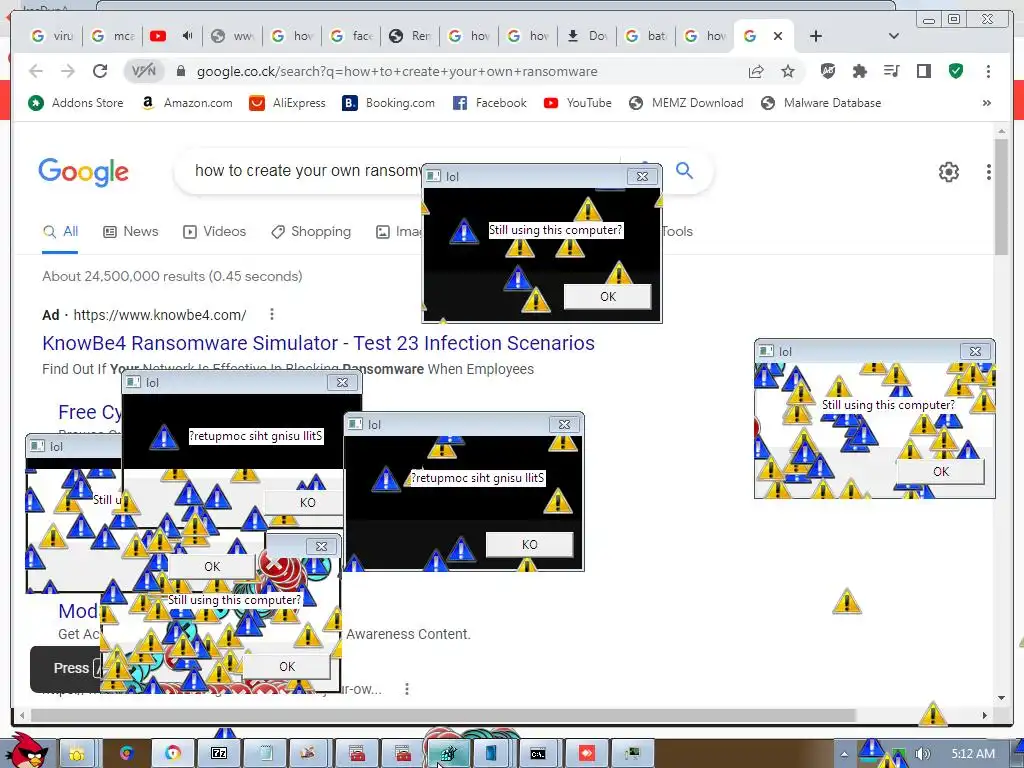Screen dimensions: 1024x768
Task: Click OK in the top 'lol' dialog
Action: click(607, 296)
